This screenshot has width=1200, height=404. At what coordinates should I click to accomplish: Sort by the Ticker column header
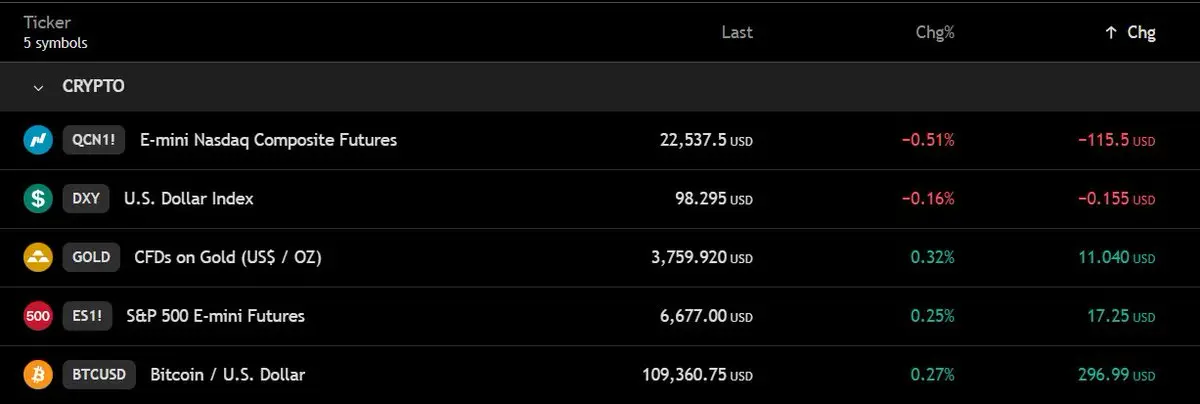[x=45, y=23]
